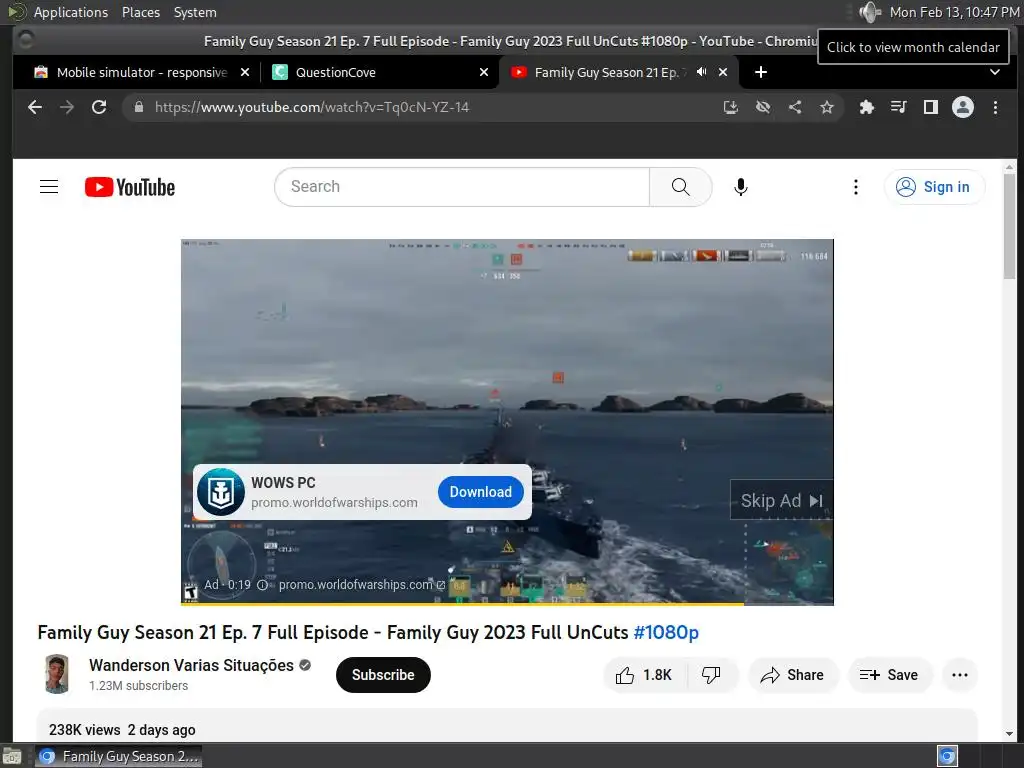This screenshot has width=1024, height=768.
Task: Open the Extensions puzzle icon
Action: [x=867, y=107]
